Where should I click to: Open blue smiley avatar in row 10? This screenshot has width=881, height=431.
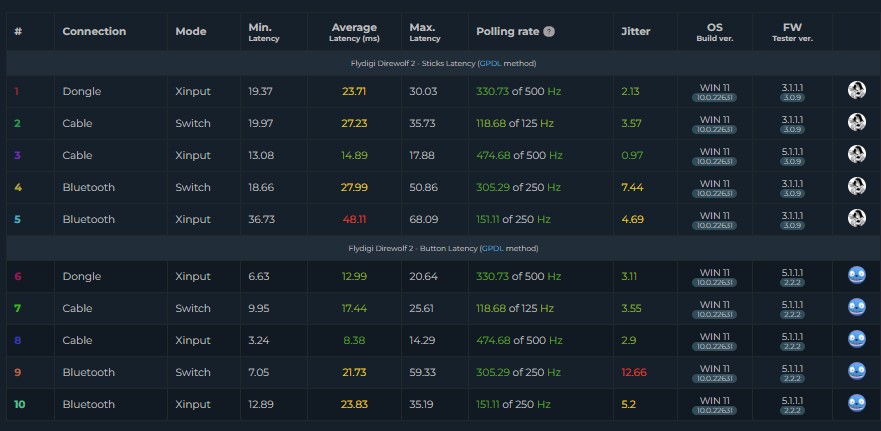click(x=856, y=403)
